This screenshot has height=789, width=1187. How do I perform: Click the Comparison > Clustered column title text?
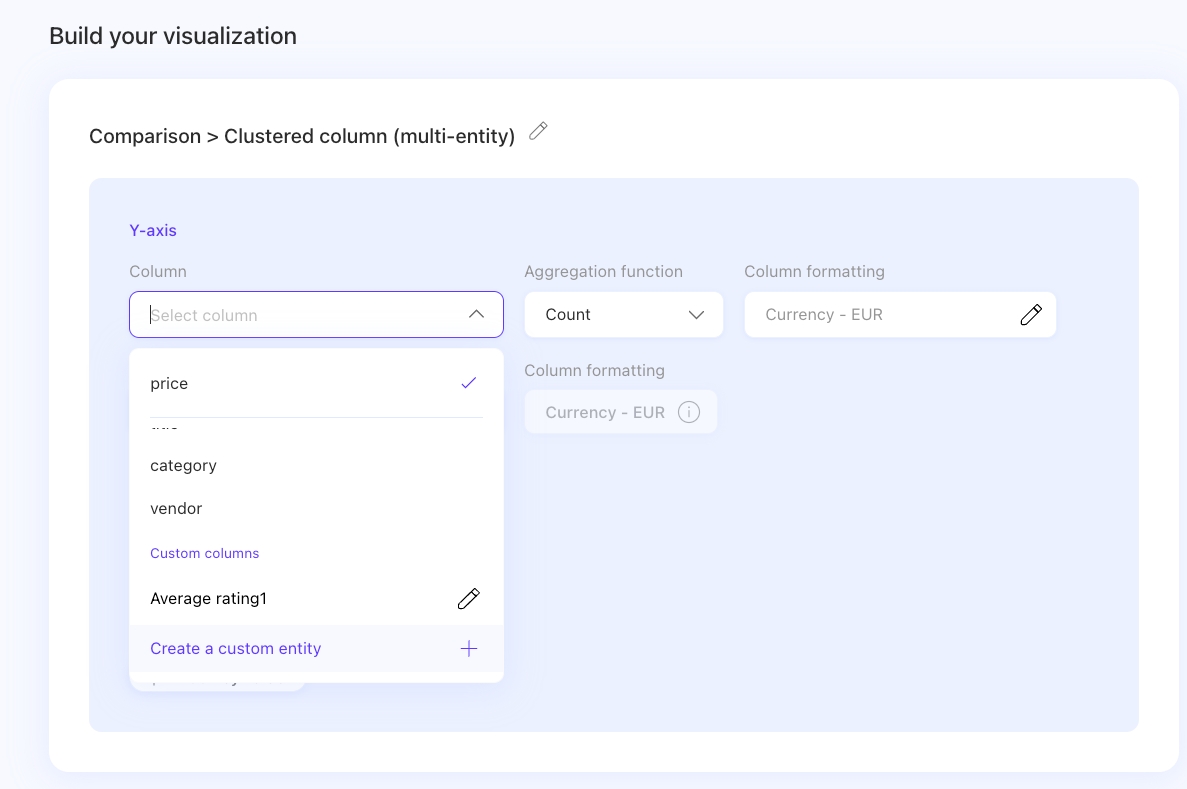point(302,136)
